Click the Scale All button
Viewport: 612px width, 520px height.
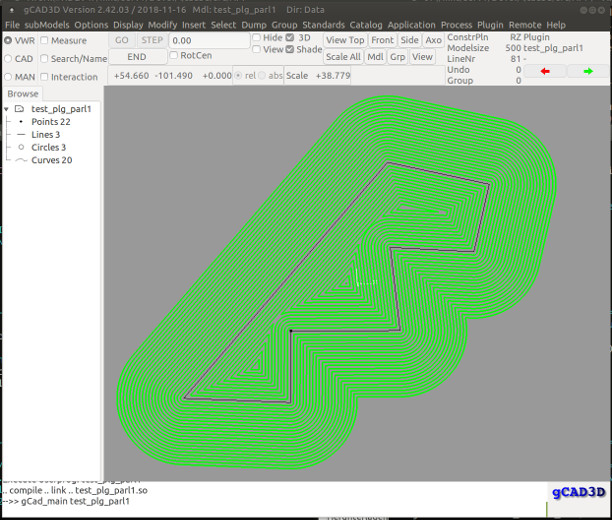343,57
